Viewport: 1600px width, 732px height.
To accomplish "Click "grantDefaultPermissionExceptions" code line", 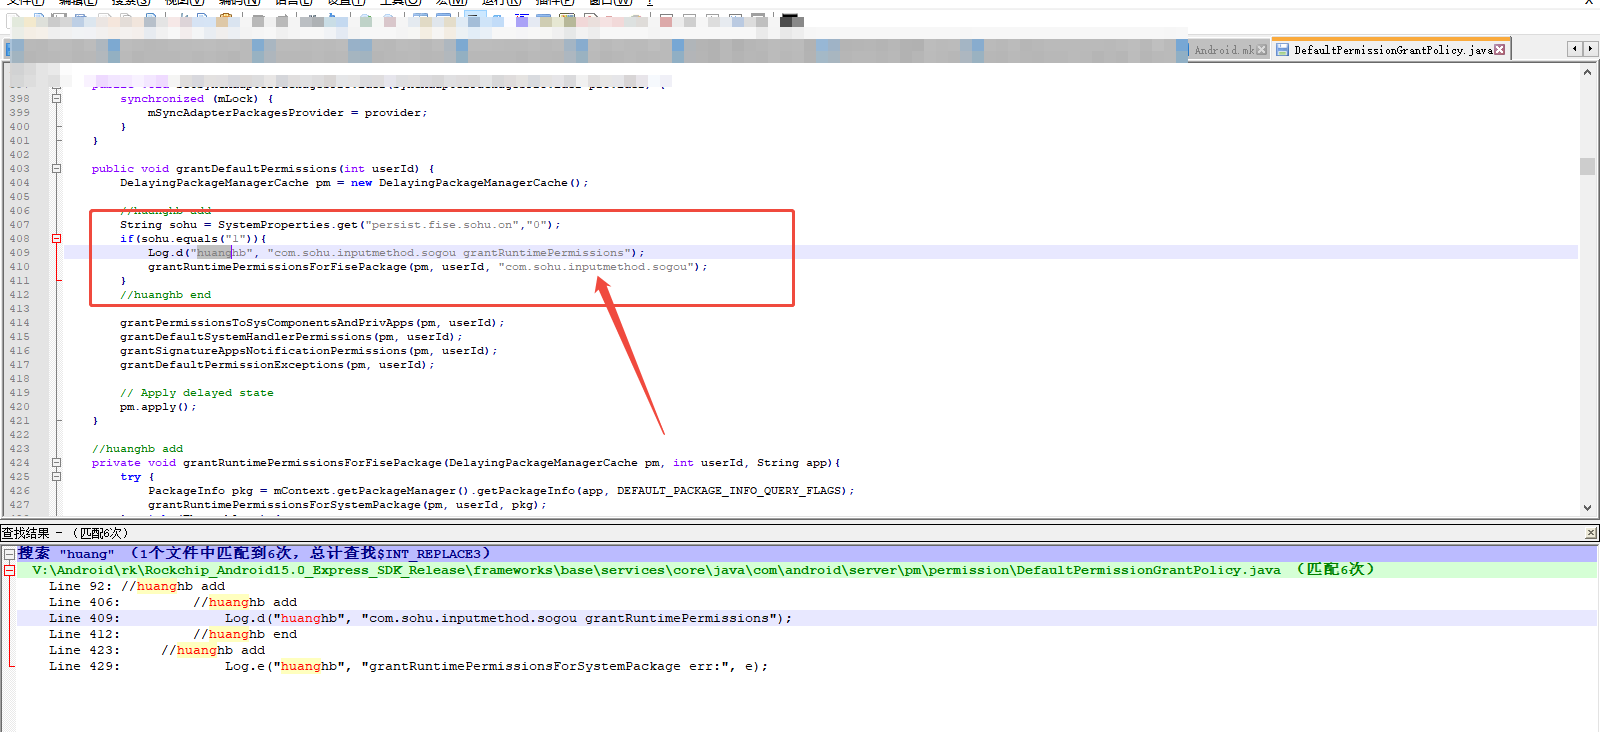I will [x=277, y=365].
